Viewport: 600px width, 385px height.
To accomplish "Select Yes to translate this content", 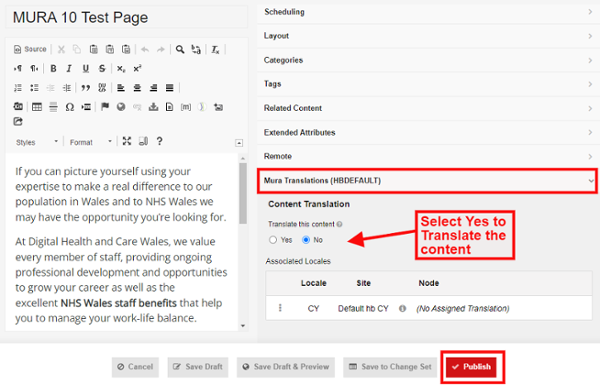I will pyautogui.click(x=273, y=240).
